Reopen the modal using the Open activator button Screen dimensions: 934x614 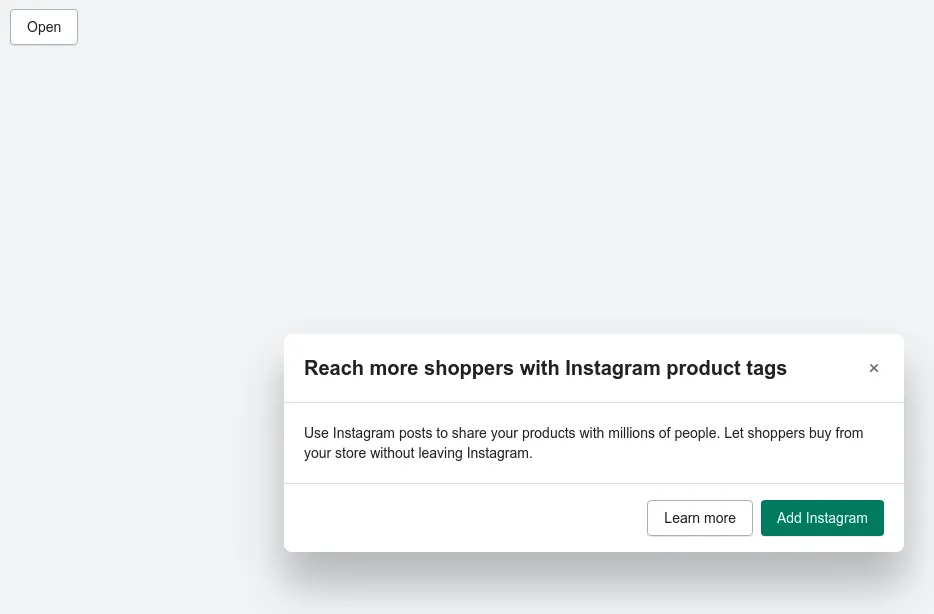(x=44, y=27)
